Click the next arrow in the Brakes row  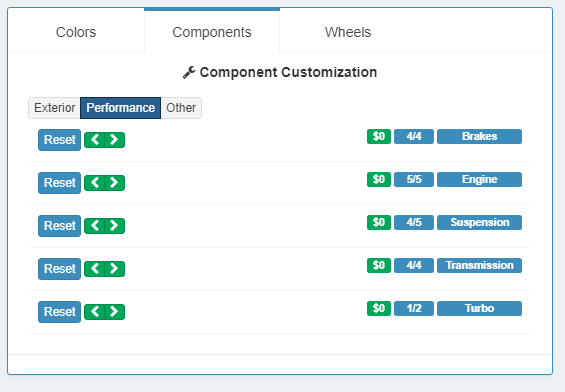click(x=115, y=140)
